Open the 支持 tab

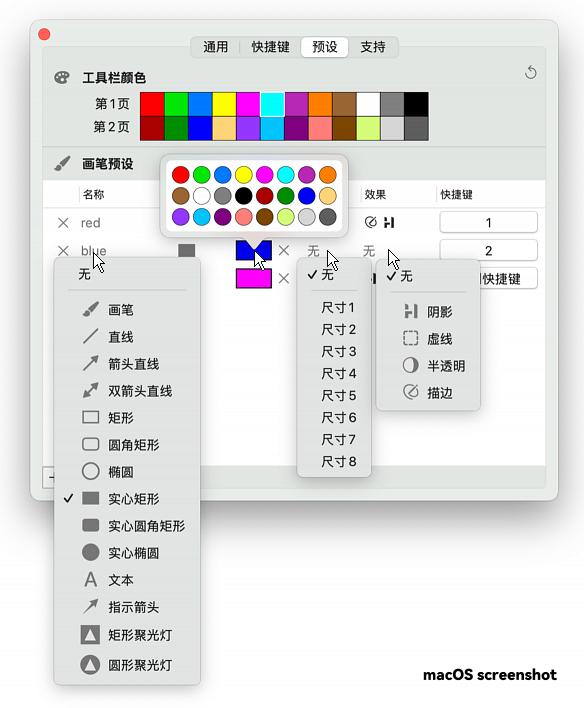(373, 47)
